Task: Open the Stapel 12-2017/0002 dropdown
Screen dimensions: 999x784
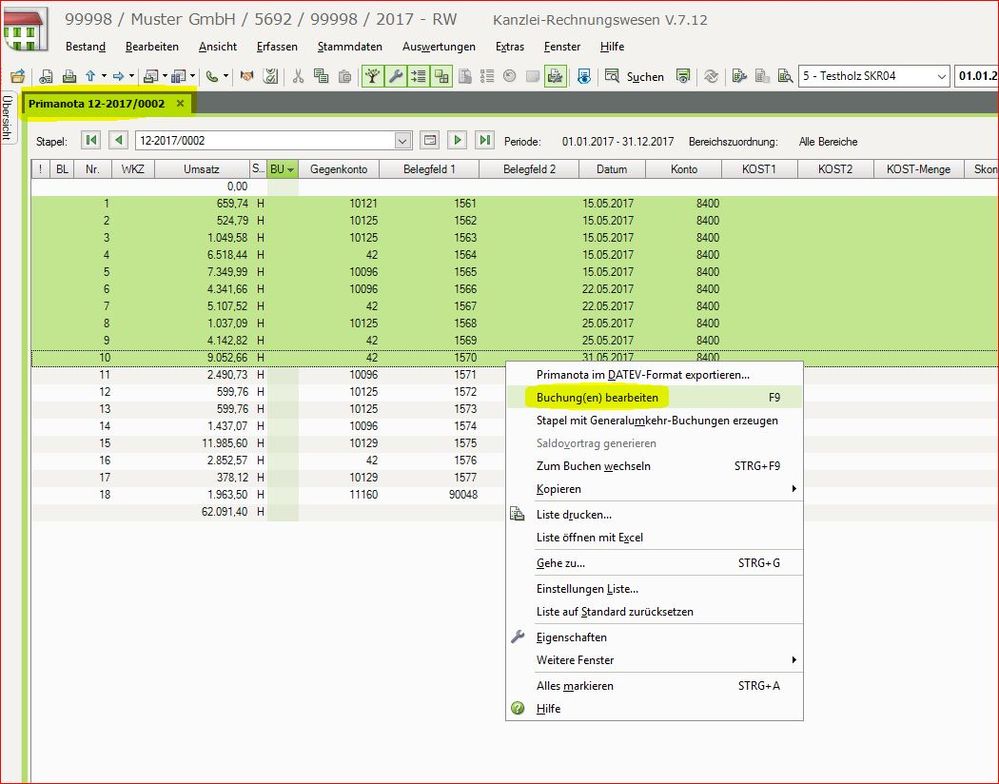Action: click(x=403, y=141)
